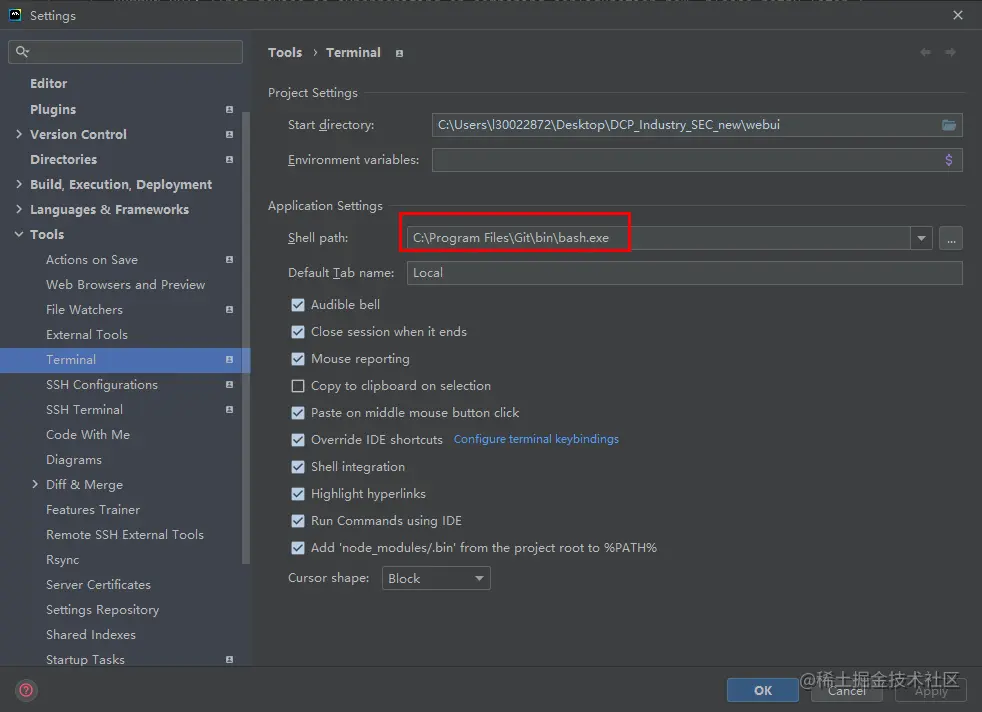Click the folder browse icon in Start directory
The height and width of the screenshot is (712, 982).
(x=949, y=125)
